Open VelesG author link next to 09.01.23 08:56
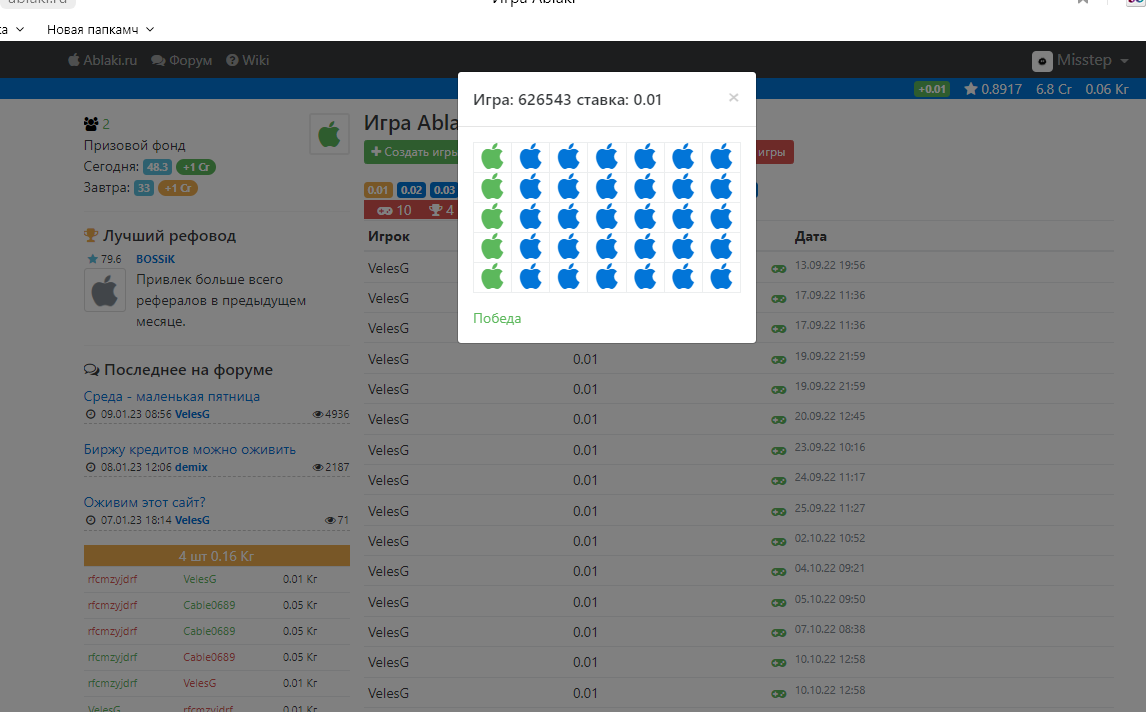Viewport: 1146px width, 712px height. 192,414
